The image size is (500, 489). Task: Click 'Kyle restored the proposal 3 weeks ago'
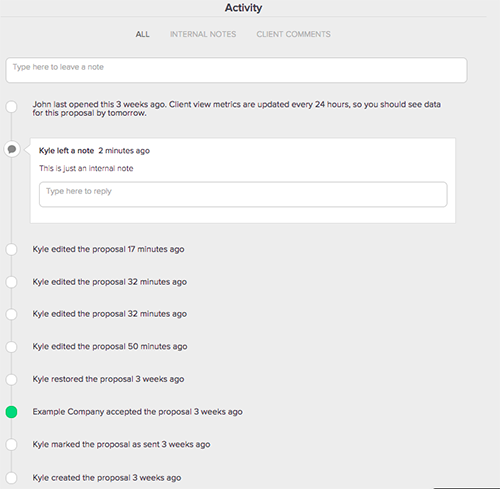pyautogui.click(x=108, y=379)
